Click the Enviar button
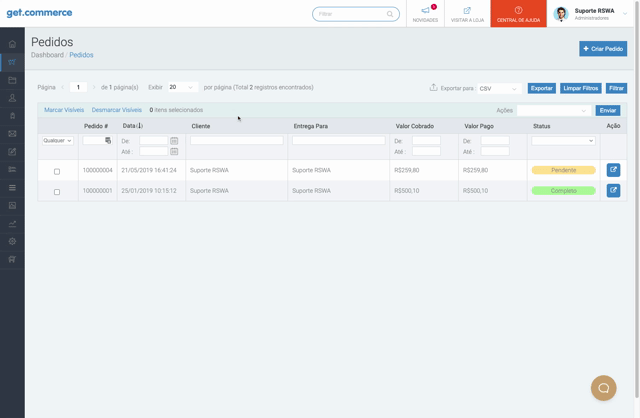This screenshot has height=418, width=640. click(608, 110)
